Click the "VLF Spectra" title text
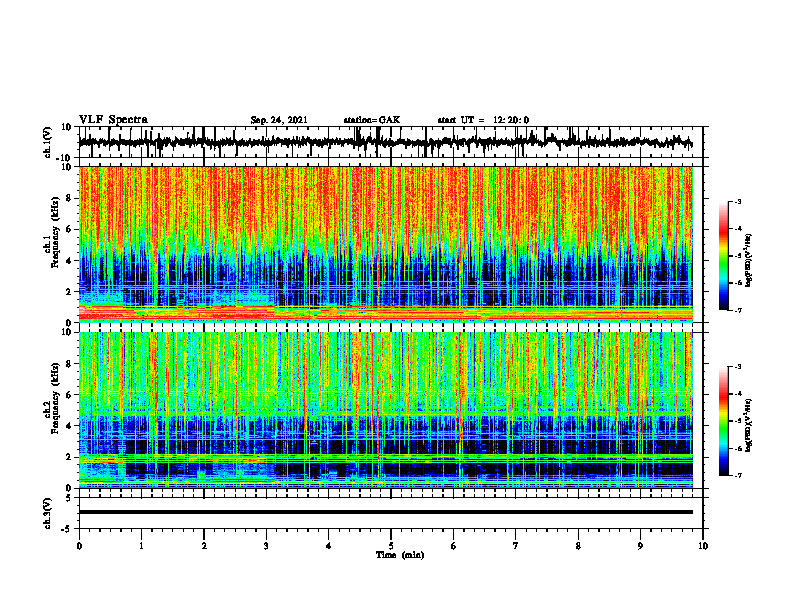 coord(113,119)
